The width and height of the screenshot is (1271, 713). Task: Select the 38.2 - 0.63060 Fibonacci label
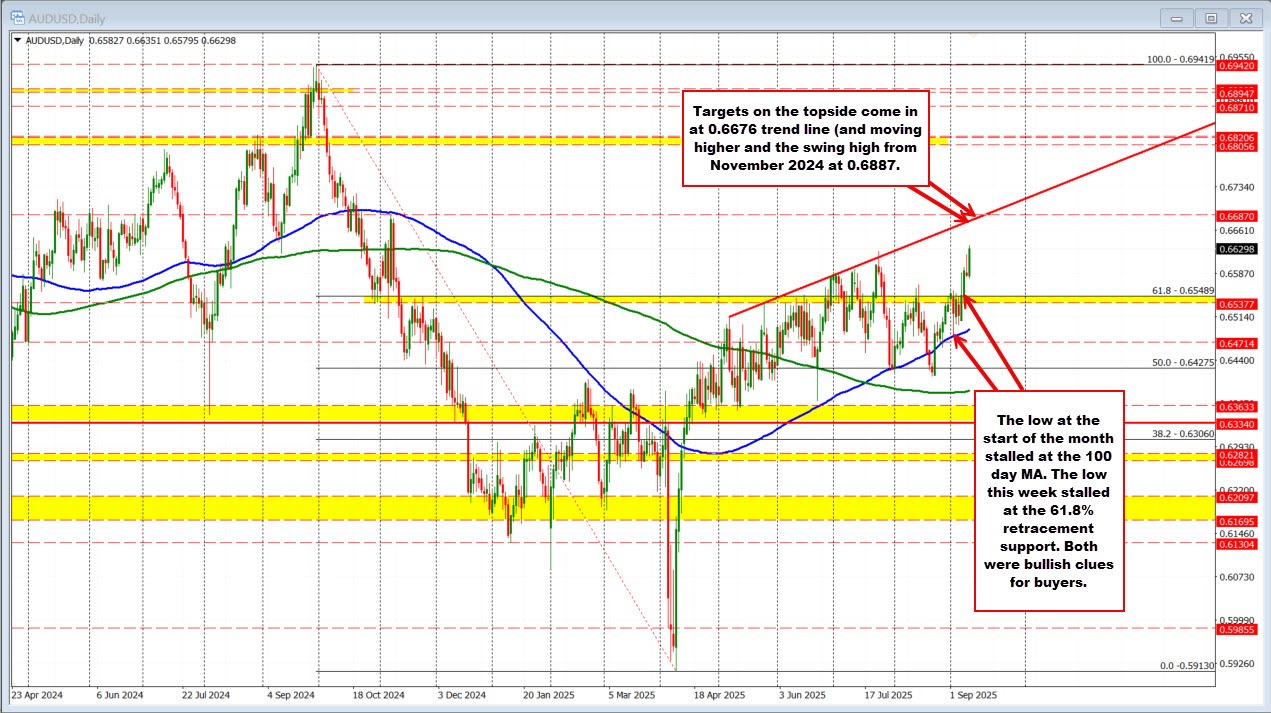(1181, 434)
